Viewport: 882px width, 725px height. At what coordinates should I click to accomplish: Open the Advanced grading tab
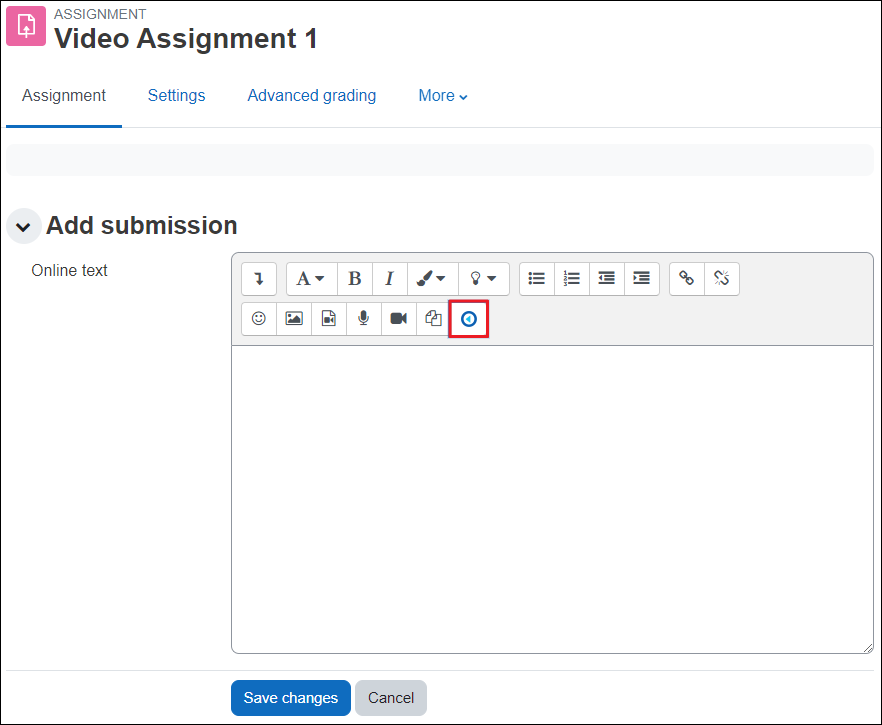click(x=311, y=95)
